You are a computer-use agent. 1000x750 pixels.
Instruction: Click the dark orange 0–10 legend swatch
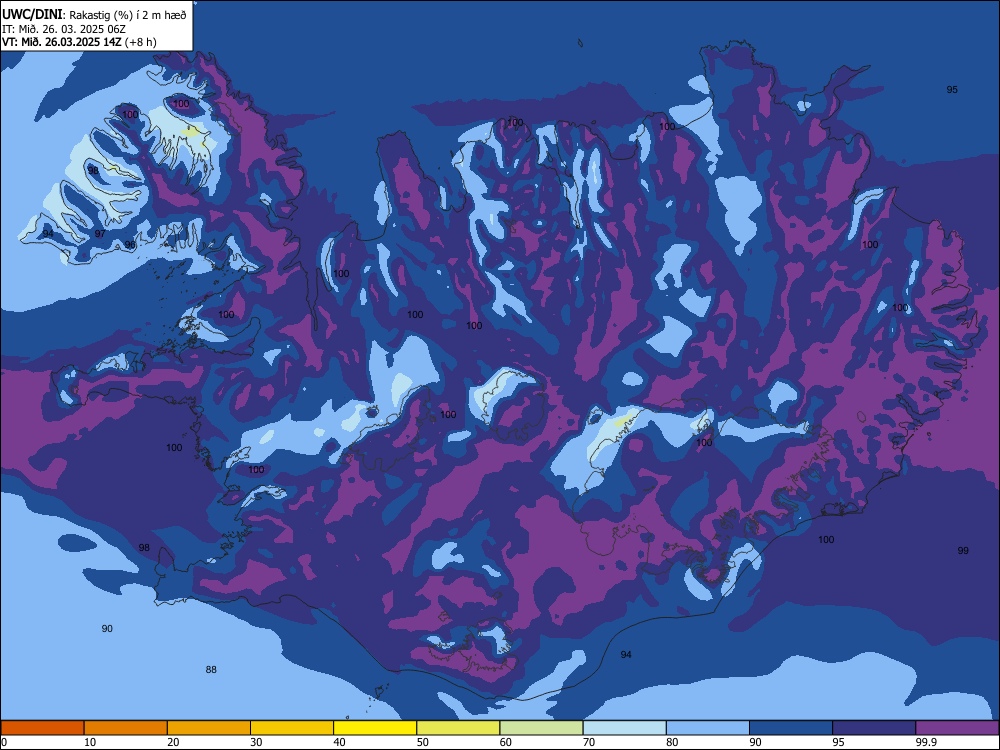(42, 728)
